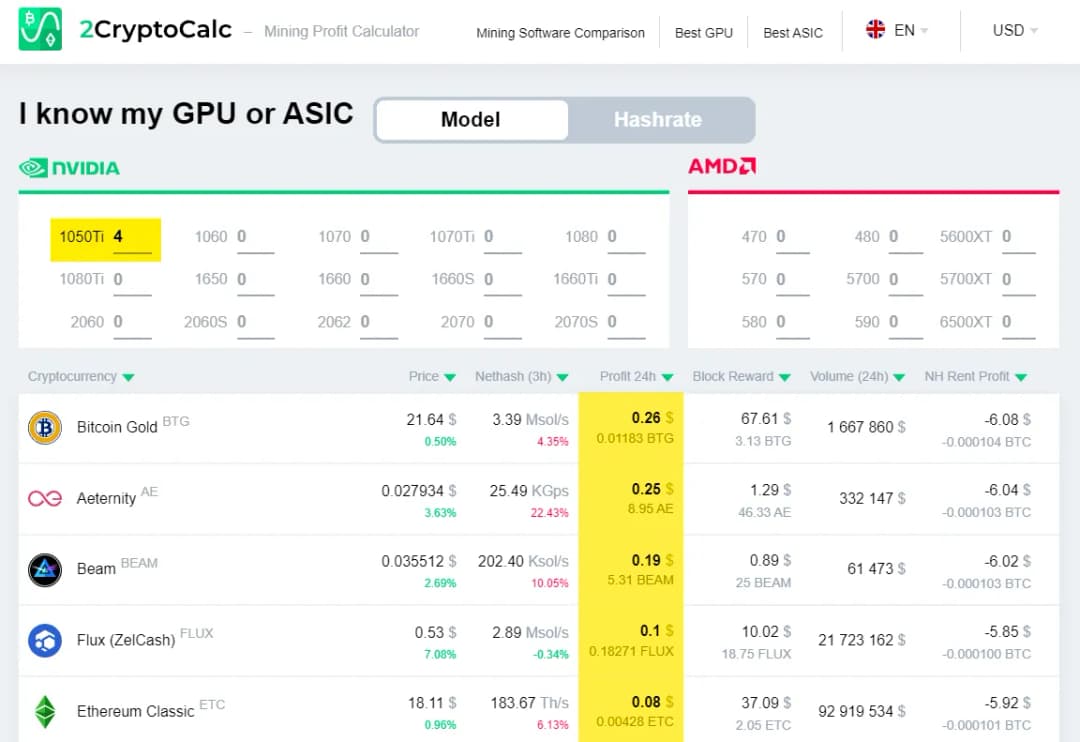The image size is (1080, 742).
Task: Click the 1050Ti quantity input field
Action: coord(132,238)
